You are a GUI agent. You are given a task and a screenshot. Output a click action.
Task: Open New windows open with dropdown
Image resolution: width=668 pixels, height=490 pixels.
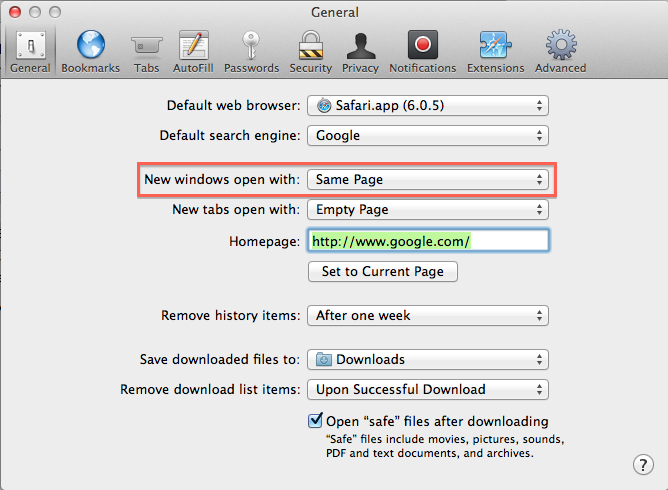click(428, 179)
